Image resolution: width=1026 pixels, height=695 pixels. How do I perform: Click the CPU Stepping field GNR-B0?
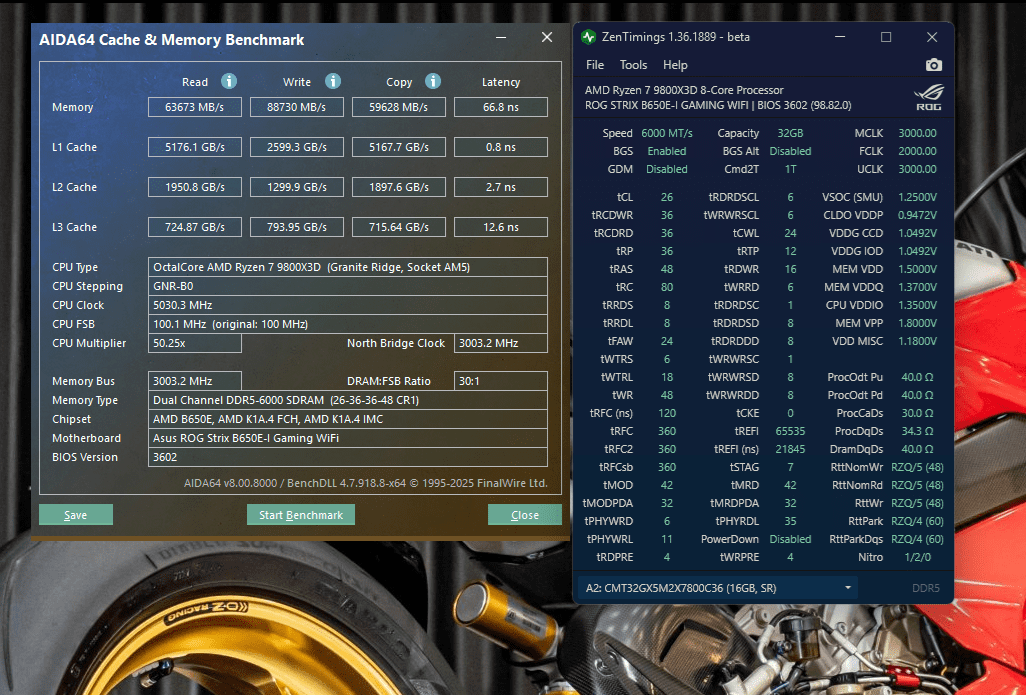point(348,286)
